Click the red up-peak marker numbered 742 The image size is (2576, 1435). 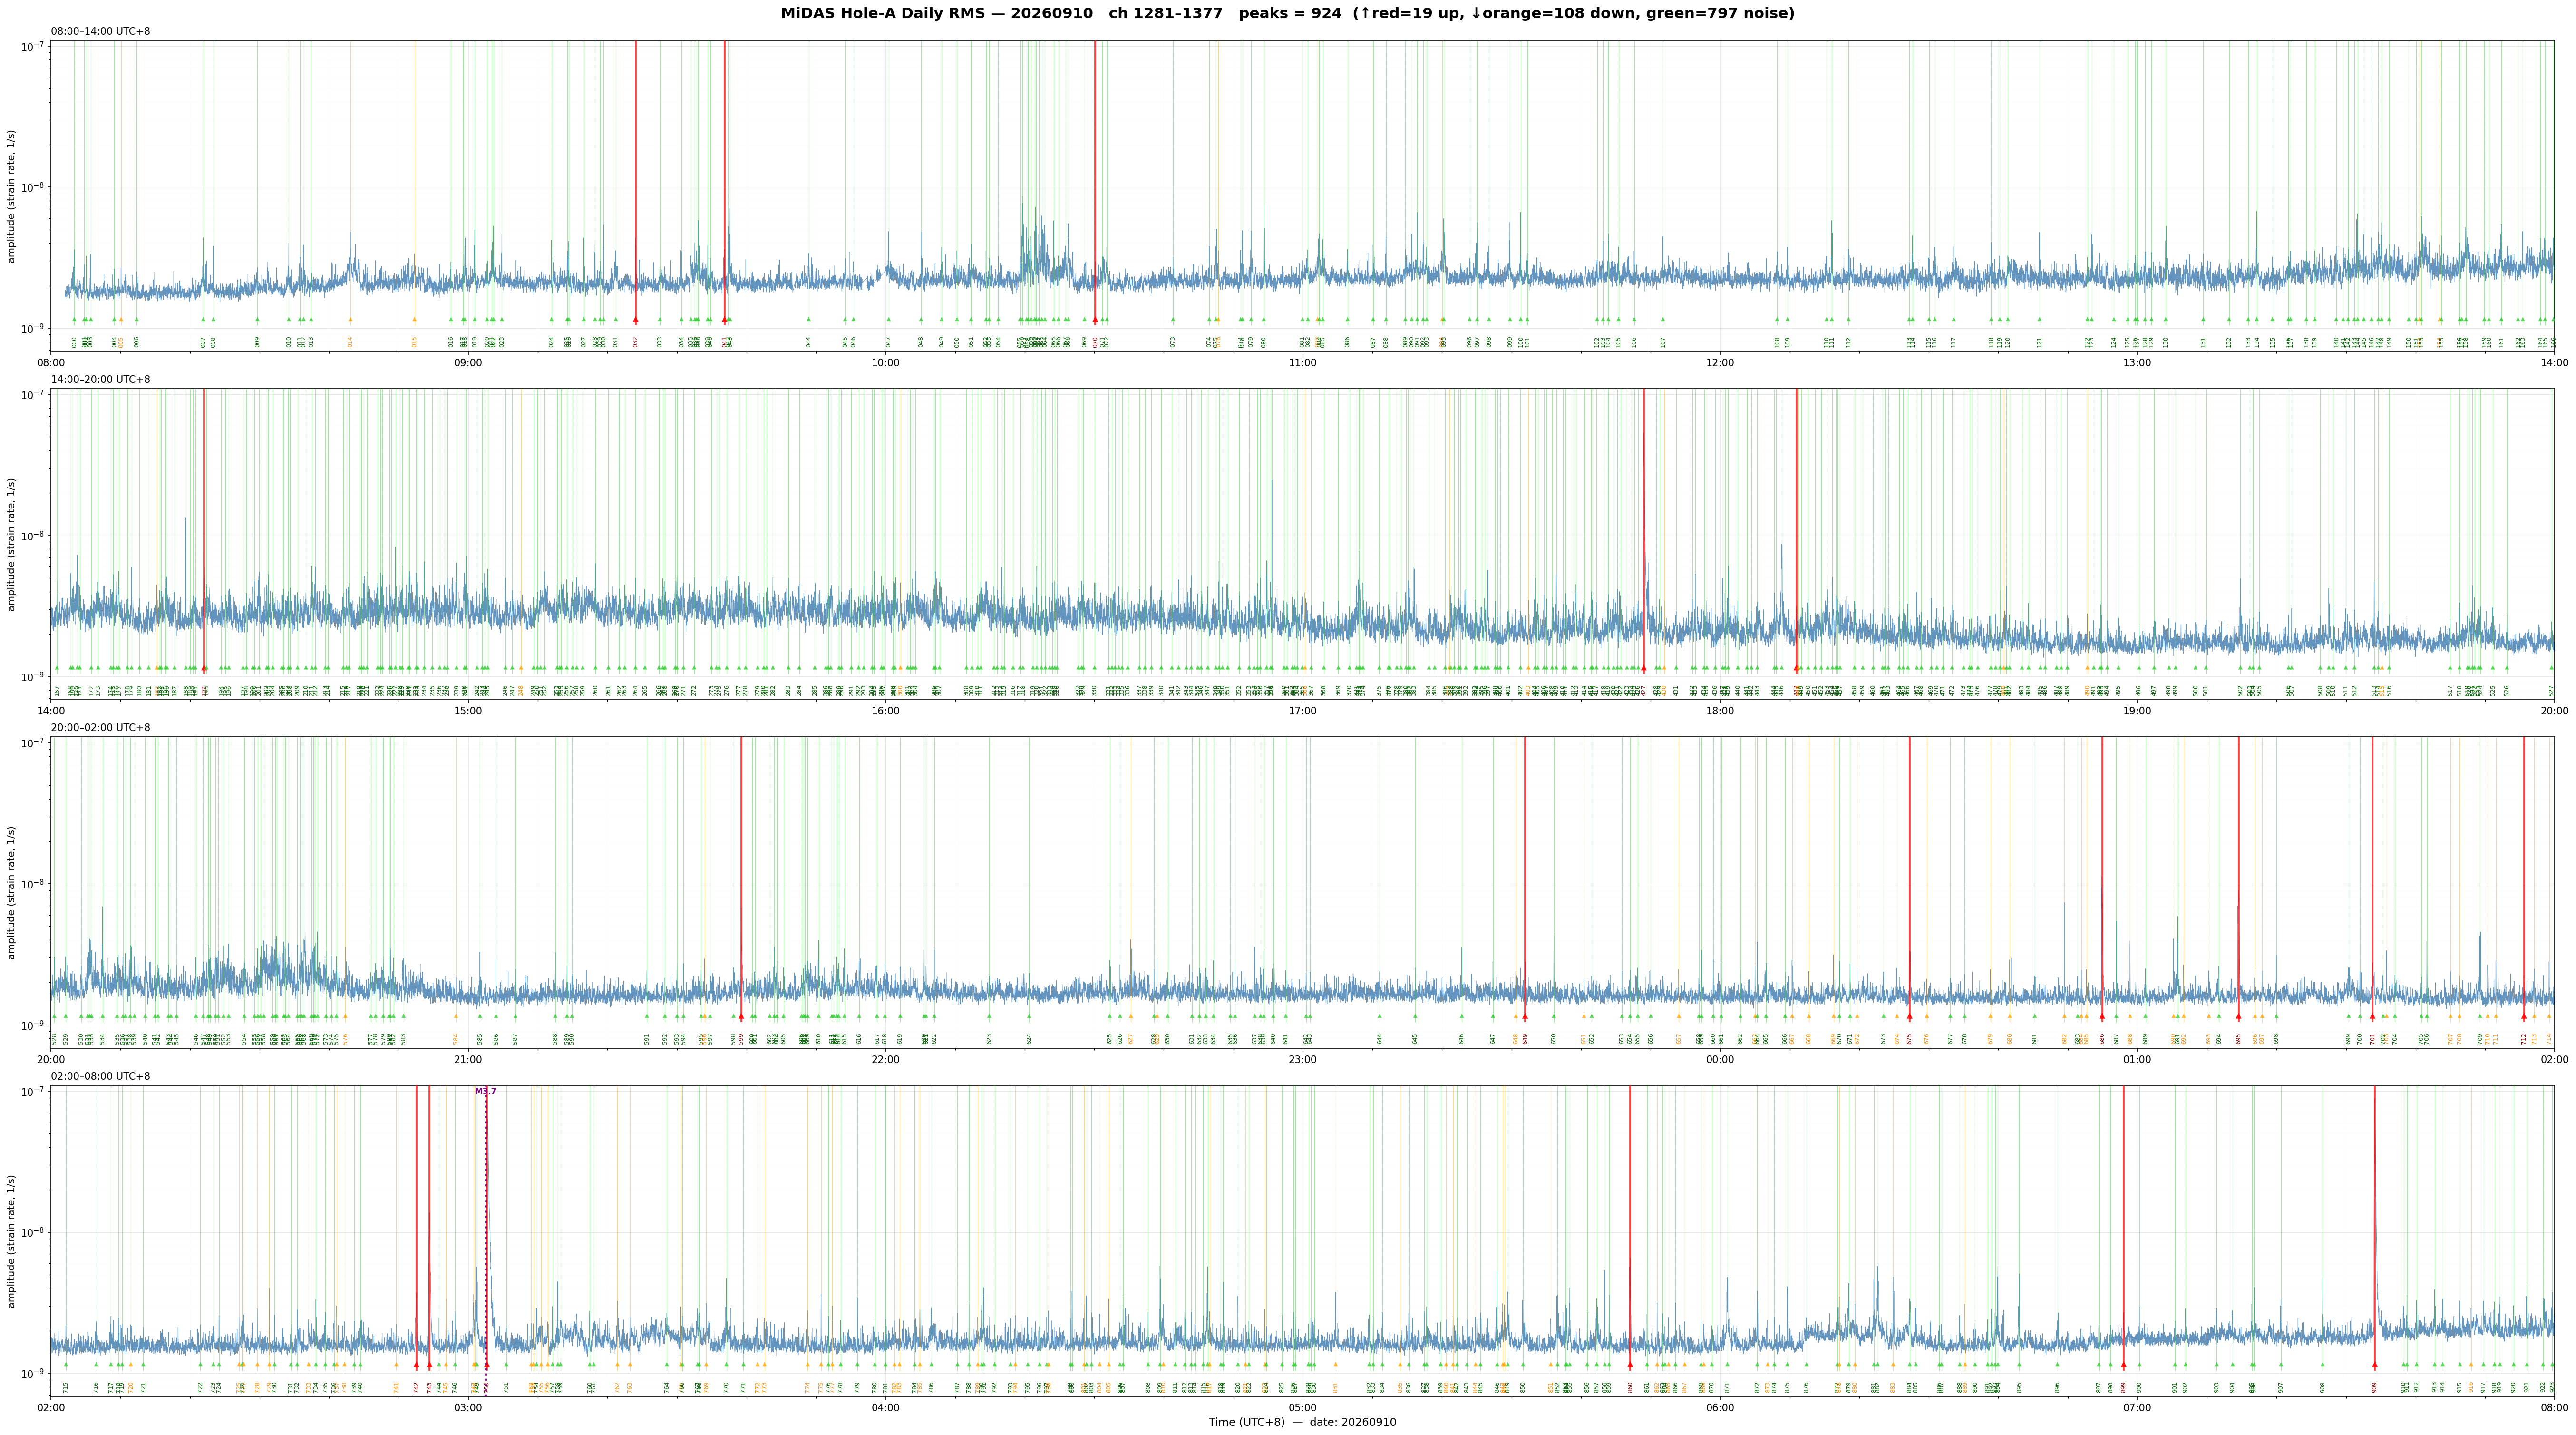point(417,1365)
